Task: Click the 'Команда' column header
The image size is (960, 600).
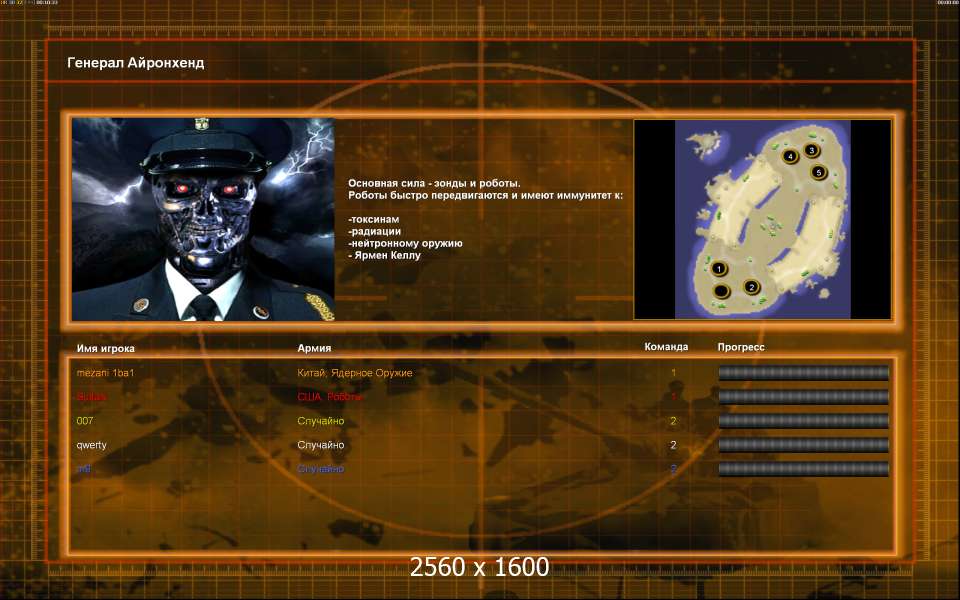Action: (666, 347)
